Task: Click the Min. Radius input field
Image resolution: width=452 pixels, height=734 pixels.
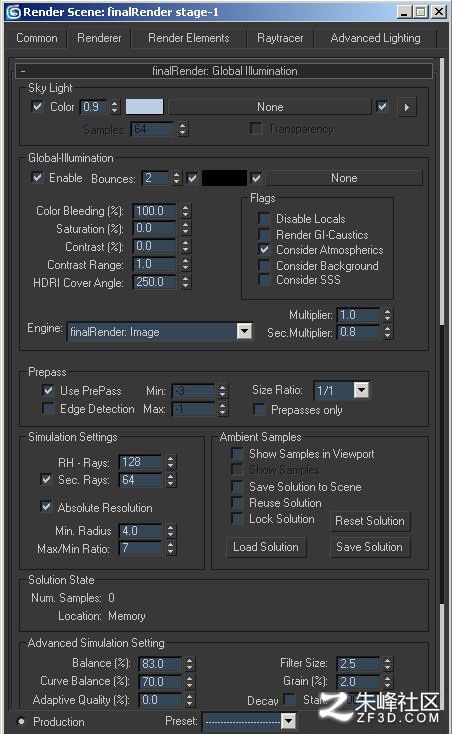Action: click(x=140, y=531)
